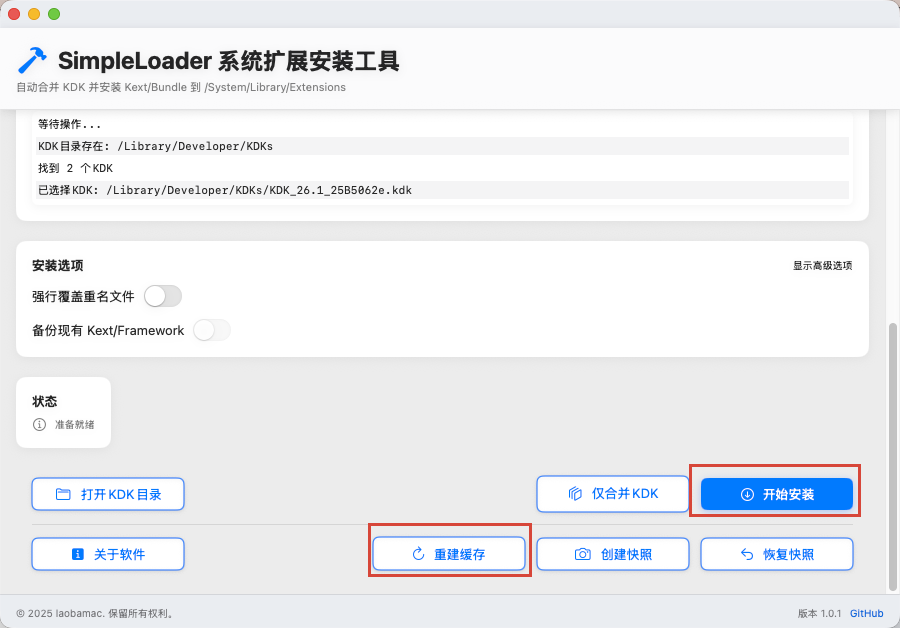The width and height of the screenshot is (900, 628).
Task: Click the download icon in 开始安装
Action: click(747, 494)
